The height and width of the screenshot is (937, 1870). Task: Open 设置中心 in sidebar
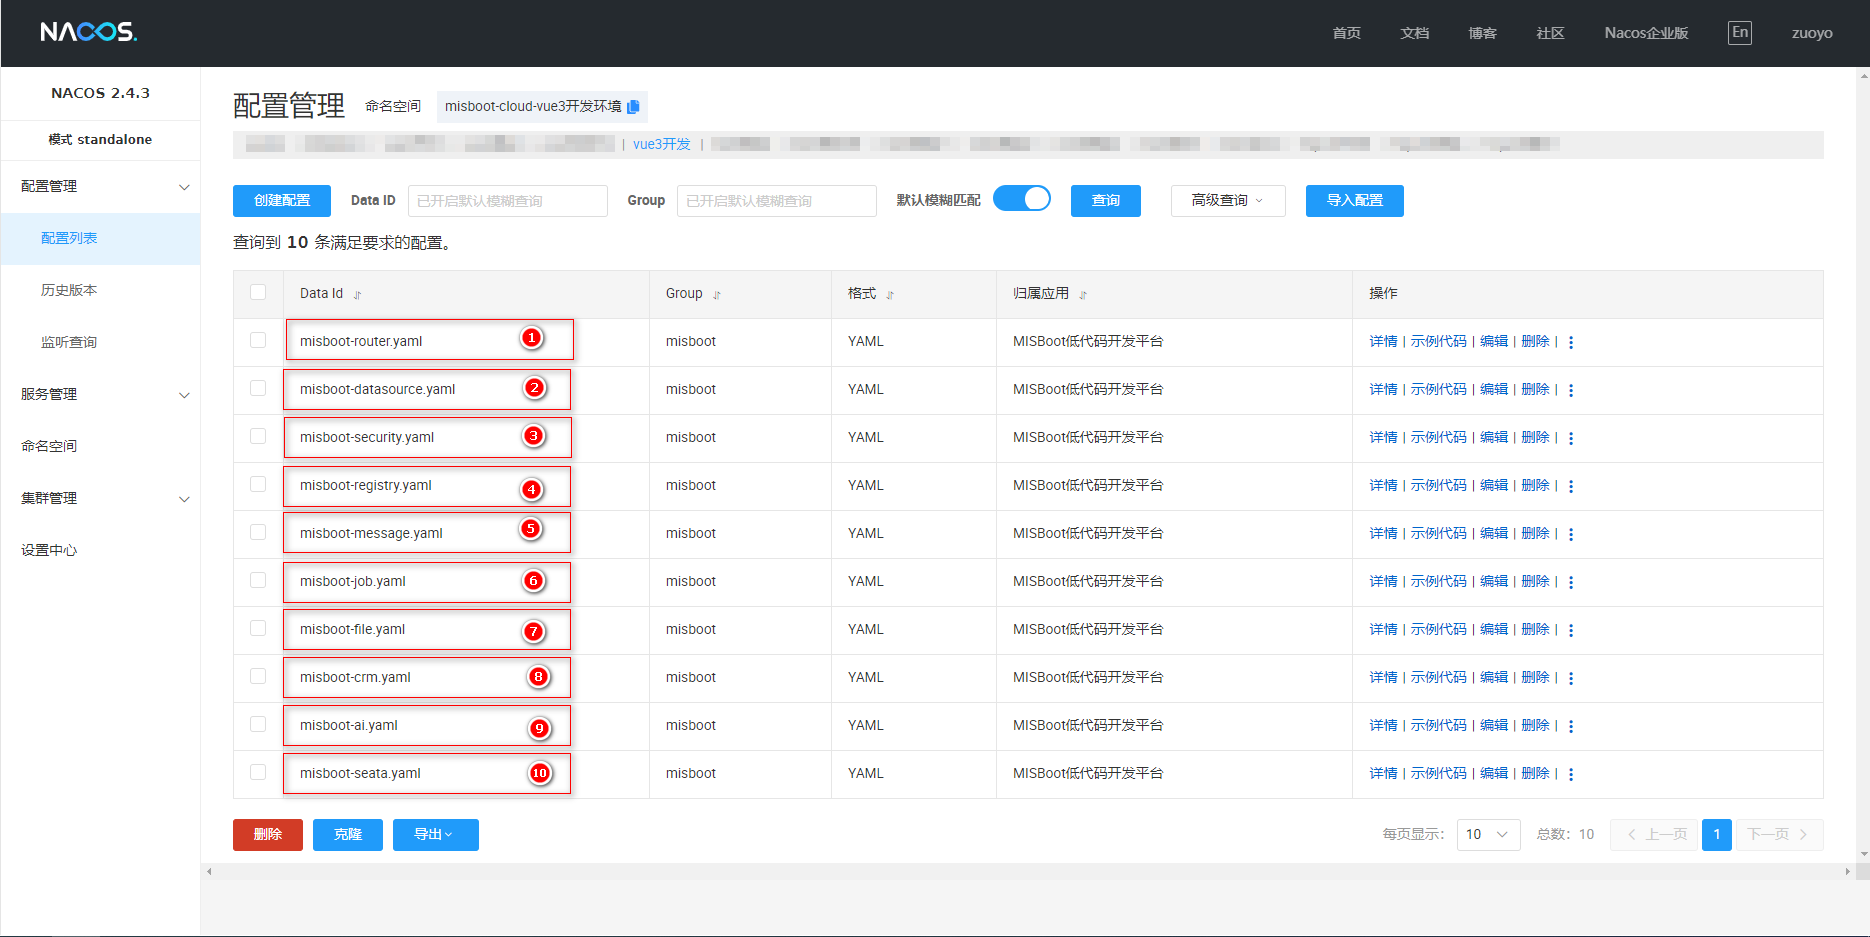click(x=100, y=550)
